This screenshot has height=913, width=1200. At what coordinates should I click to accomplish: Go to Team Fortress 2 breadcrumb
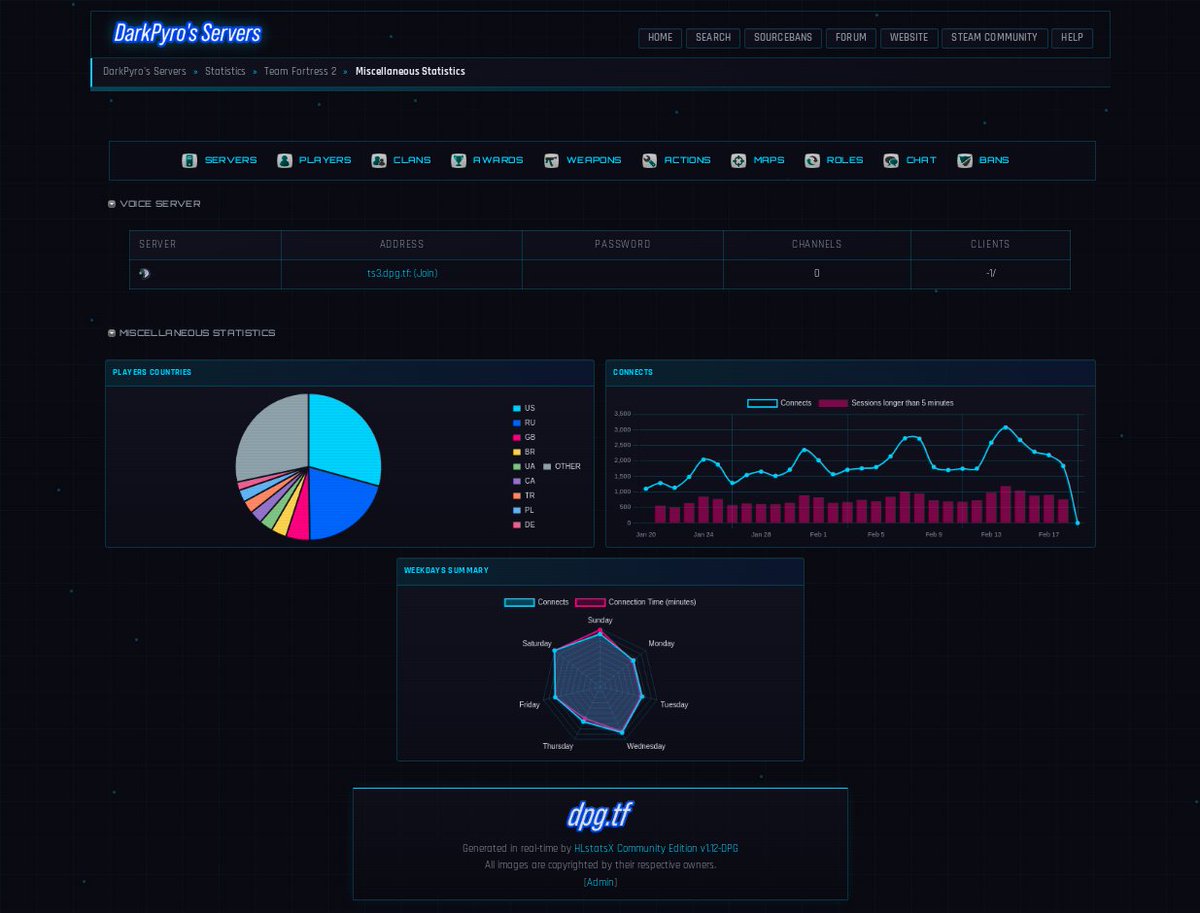[300, 72]
